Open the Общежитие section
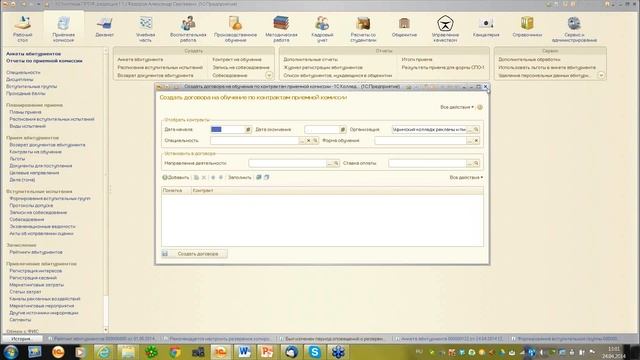This screenshot has height=360, width=640. click(x=404, y=27)
